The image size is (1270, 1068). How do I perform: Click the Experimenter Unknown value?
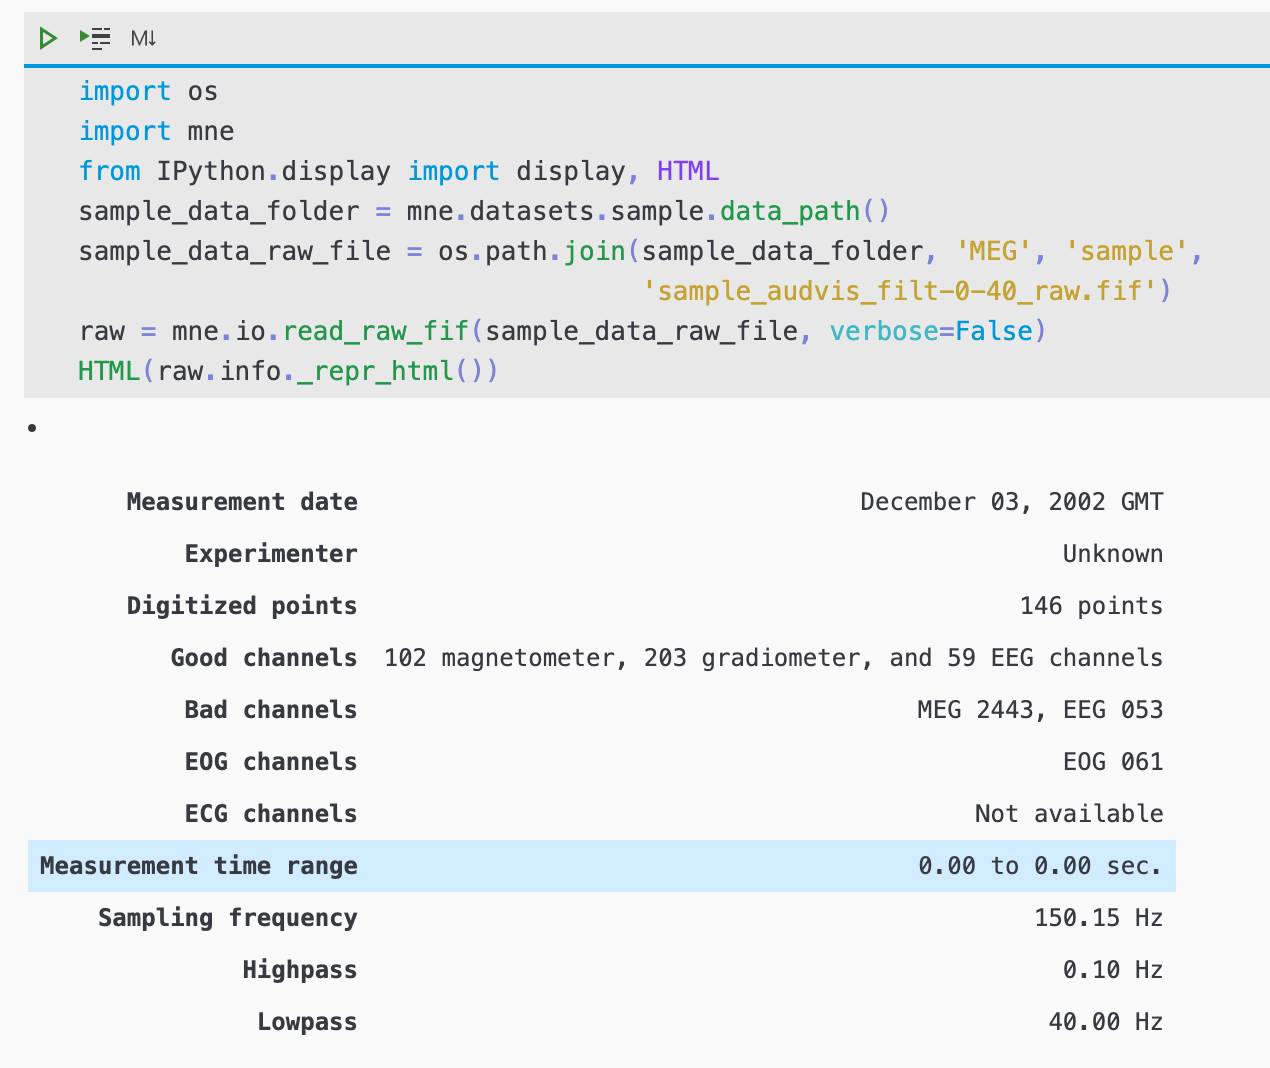coord(1113,554)
